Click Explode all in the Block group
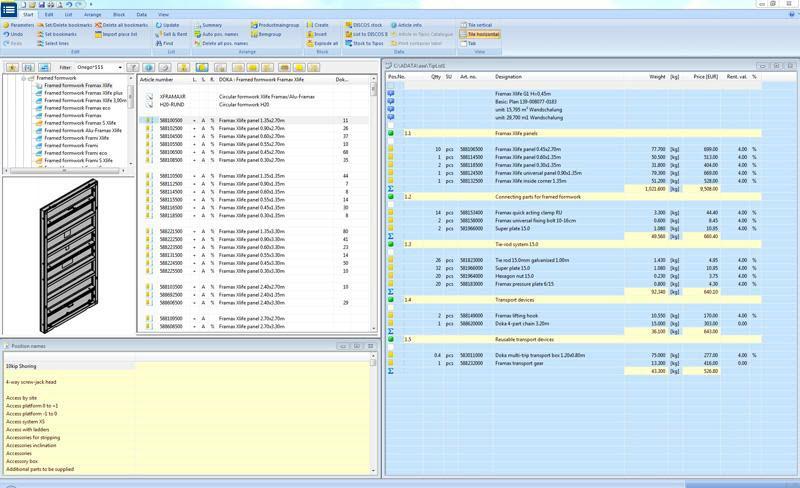 pyautogui.click(x=322, y=43)
